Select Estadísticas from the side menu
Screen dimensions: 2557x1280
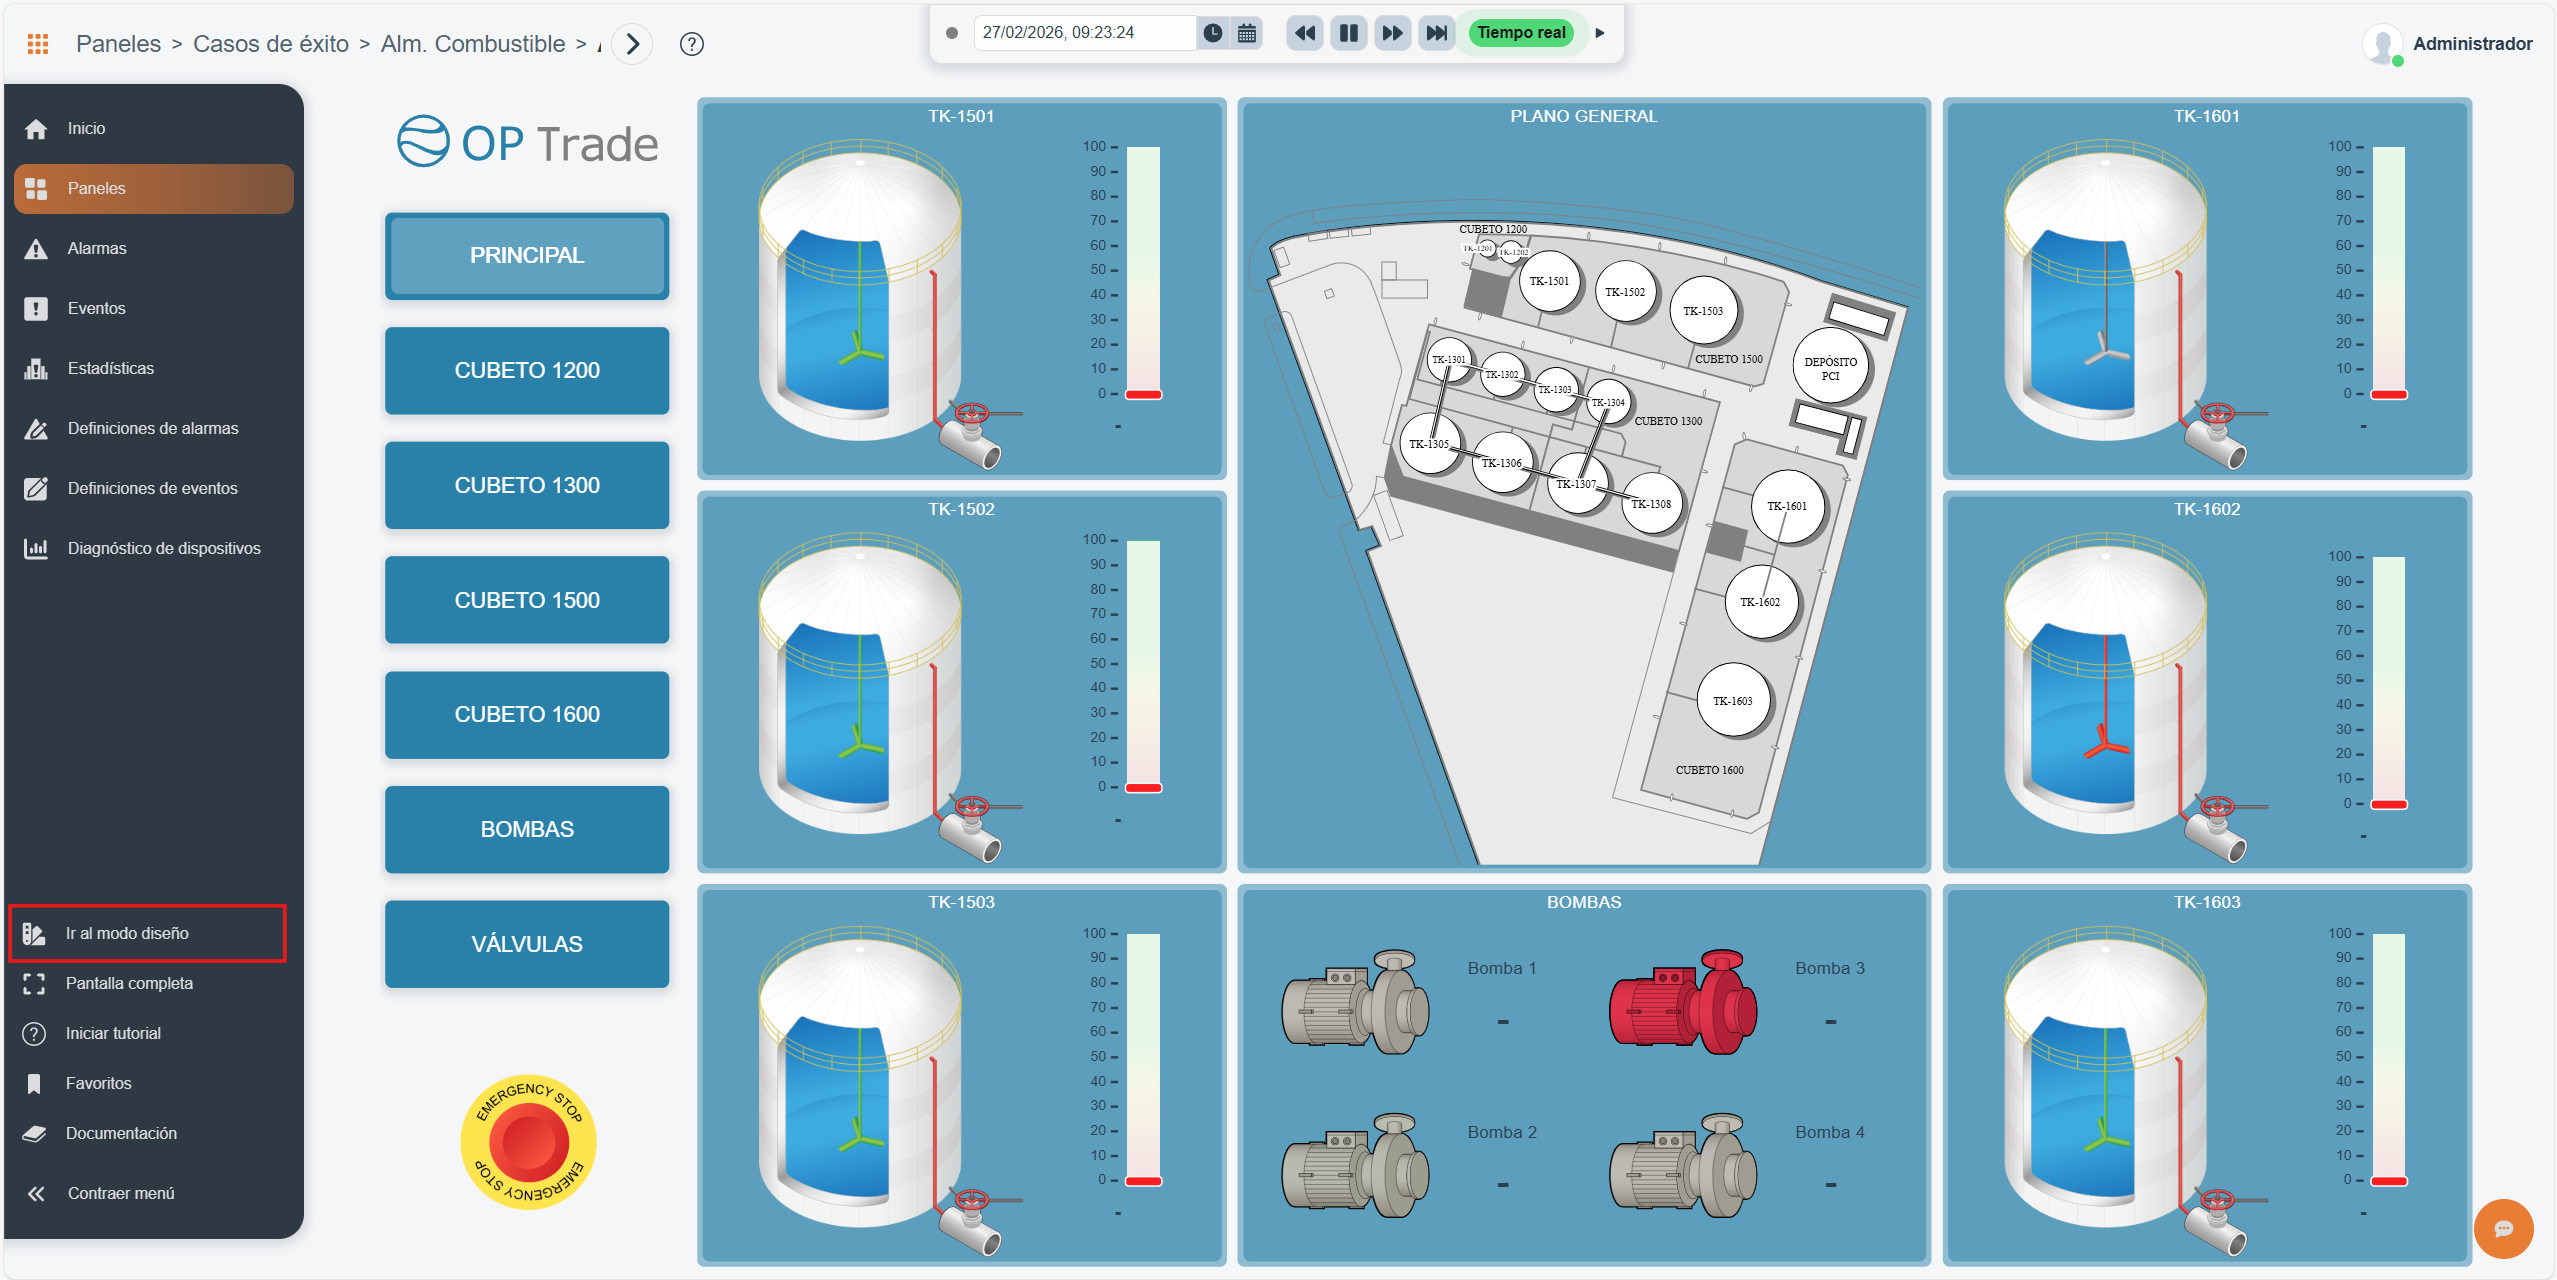(110, 368)
